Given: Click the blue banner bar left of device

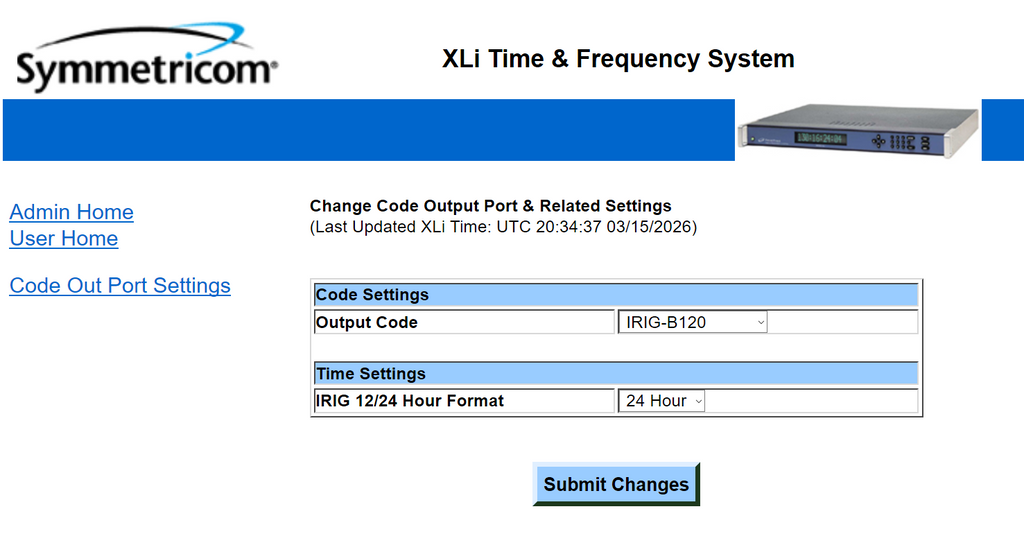Looking at the screenshot, I should click(x=368, y=130).
